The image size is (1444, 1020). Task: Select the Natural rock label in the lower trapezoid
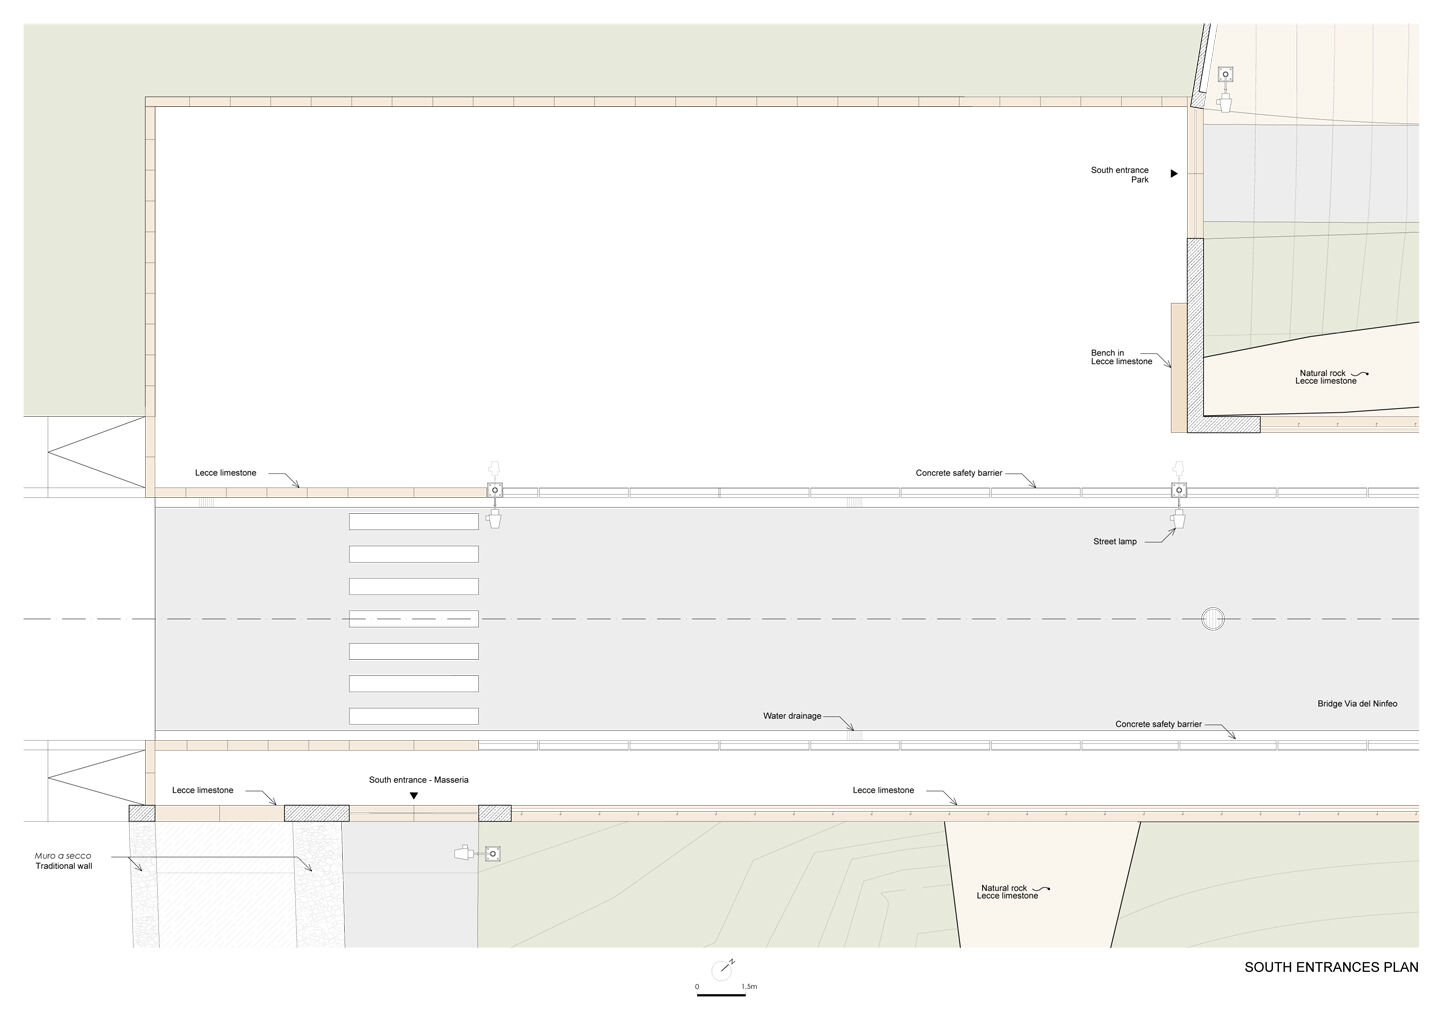(1007, 892)
